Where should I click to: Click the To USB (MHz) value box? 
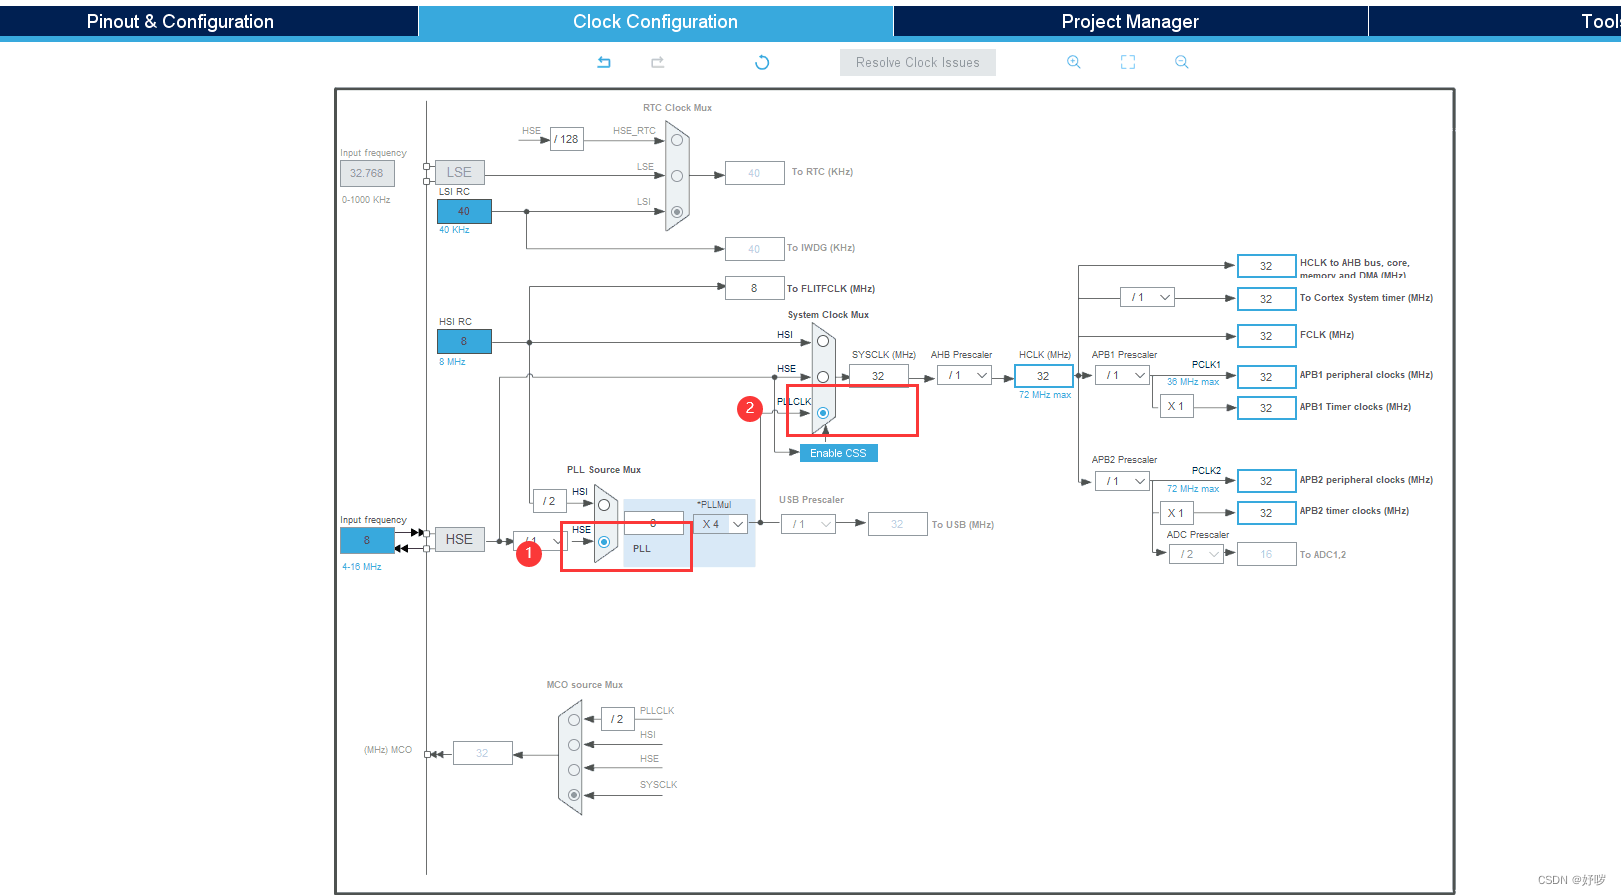[x=897, y=524]
